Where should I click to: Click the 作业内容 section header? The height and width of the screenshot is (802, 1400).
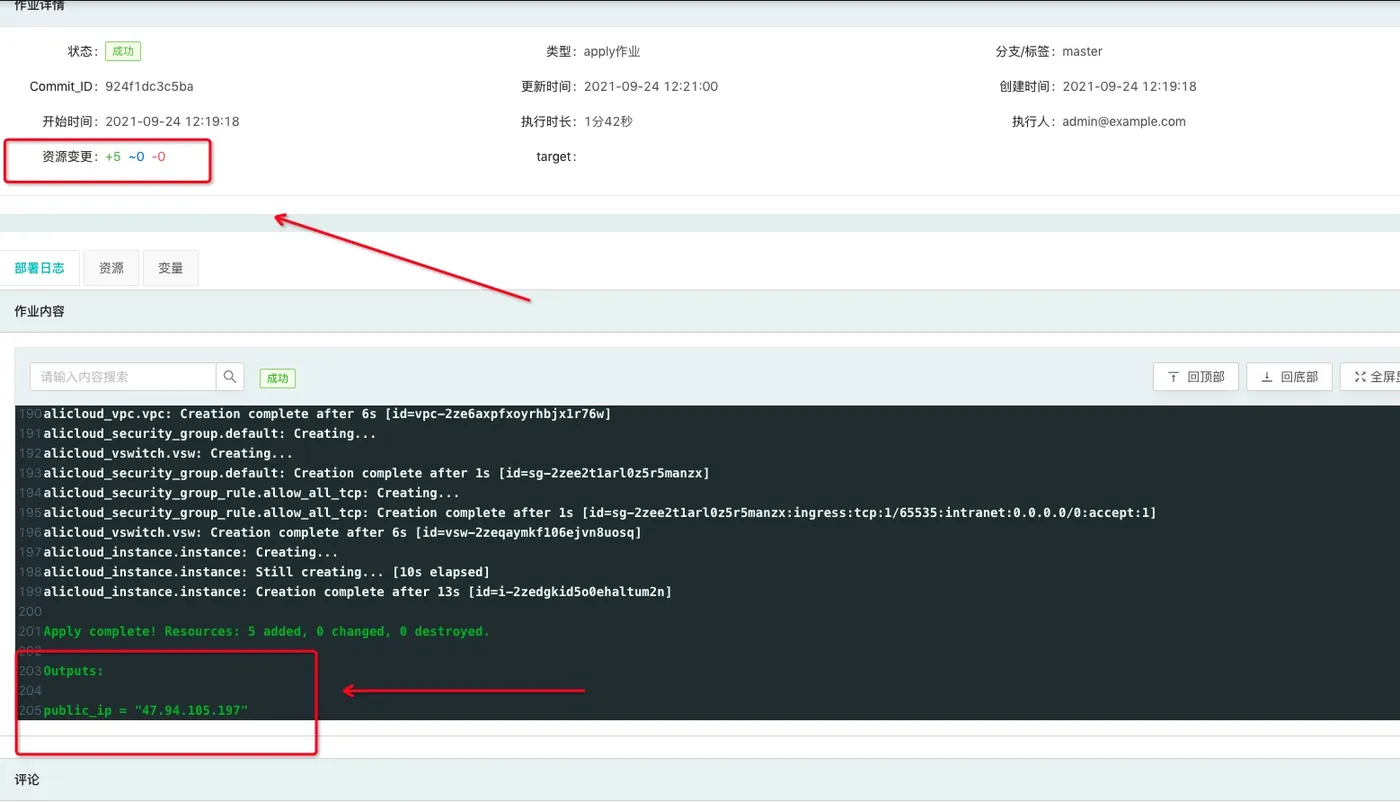pos(40,311)
